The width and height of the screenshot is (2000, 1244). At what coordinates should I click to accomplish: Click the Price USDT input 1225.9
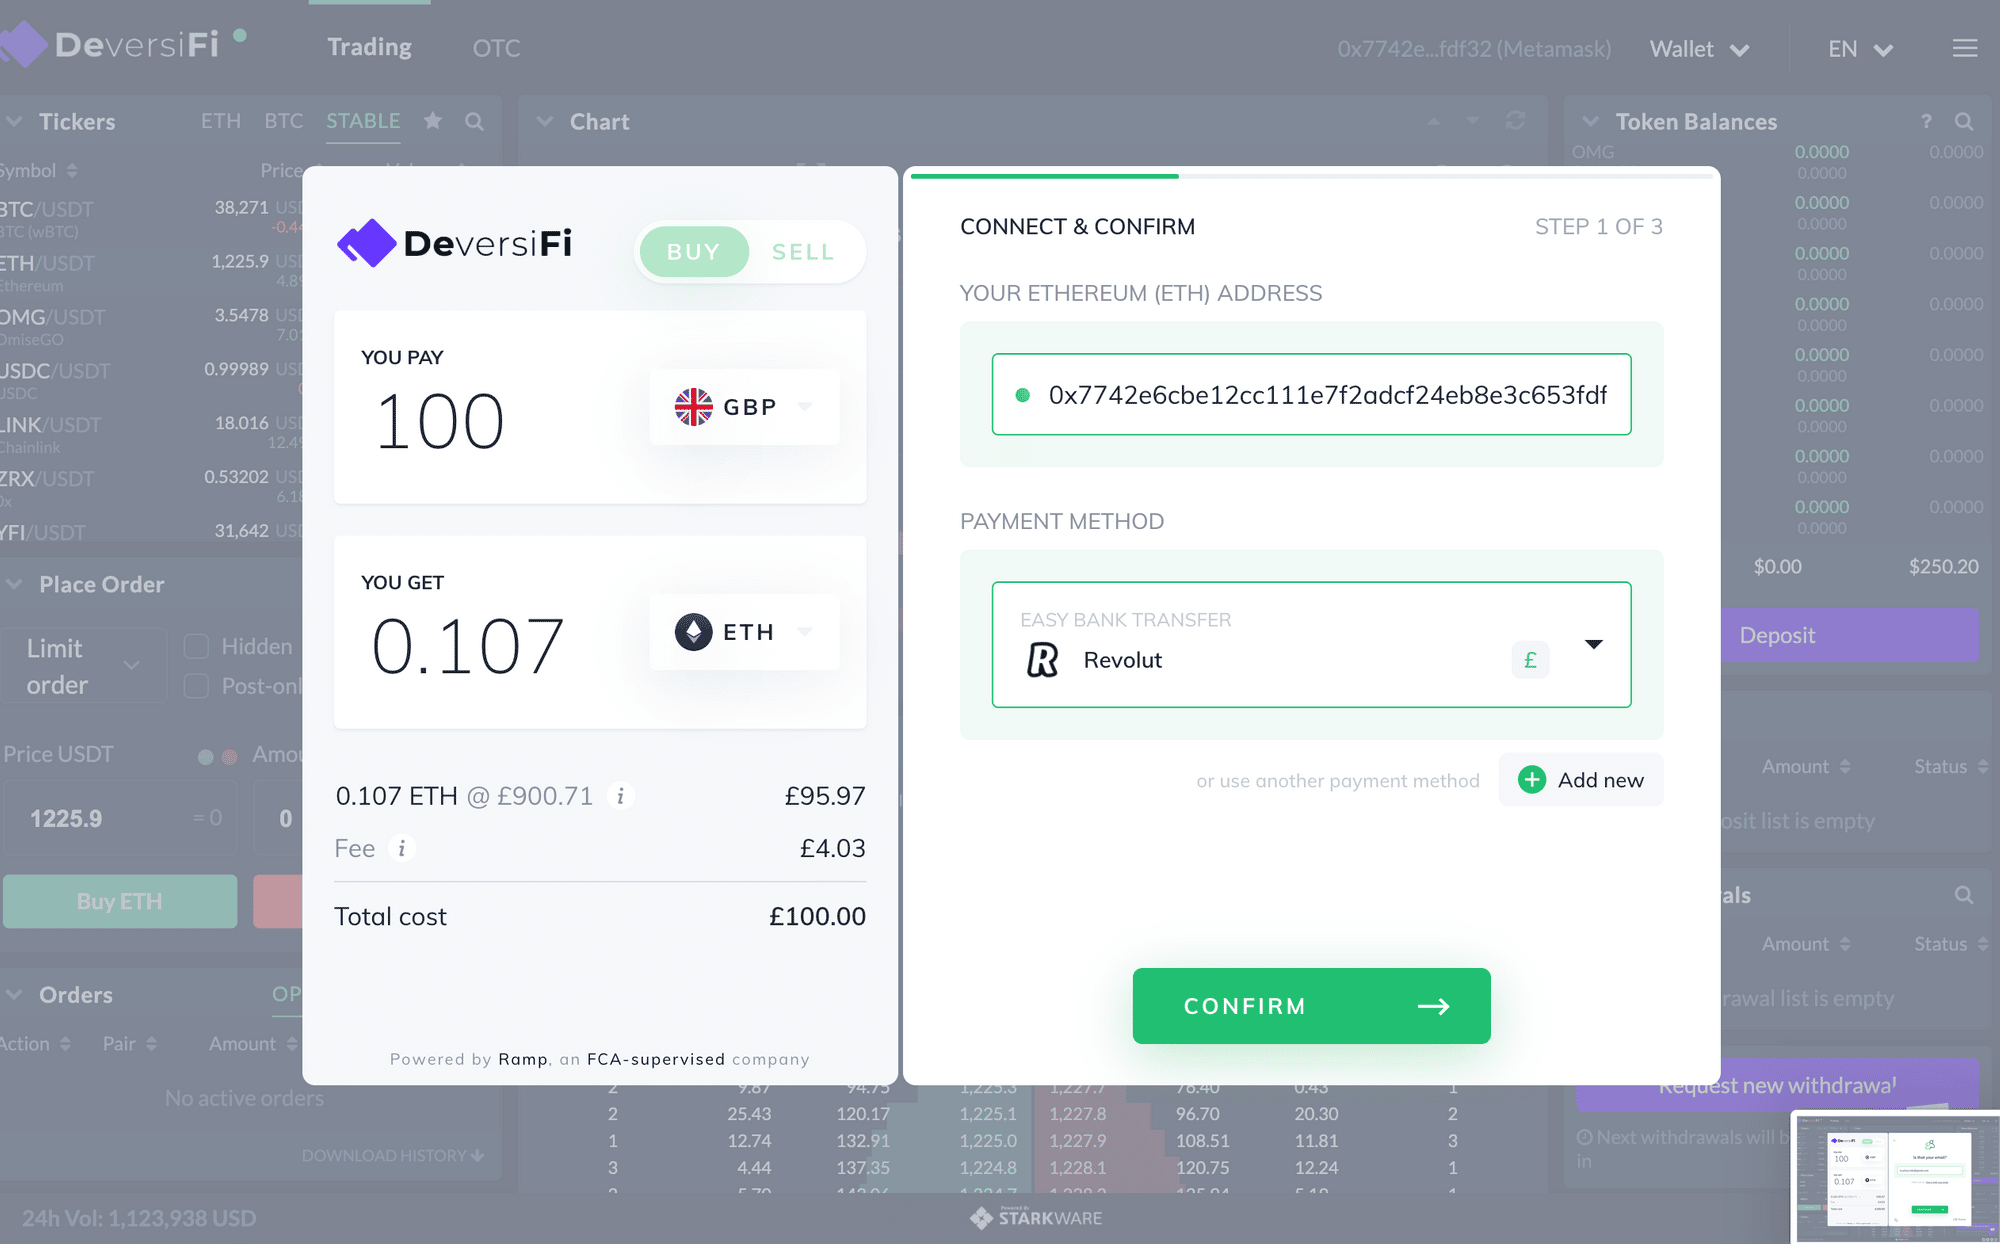[120, 818]
